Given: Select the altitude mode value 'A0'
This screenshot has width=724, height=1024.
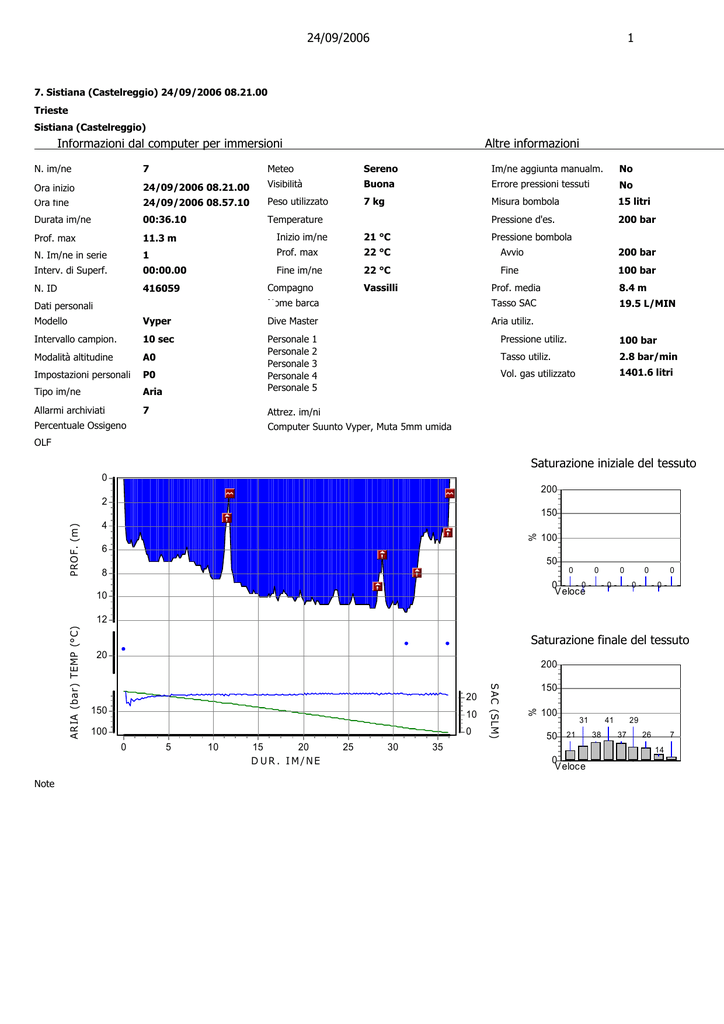Looking at the screenshot, I should [x=150, y=357].
